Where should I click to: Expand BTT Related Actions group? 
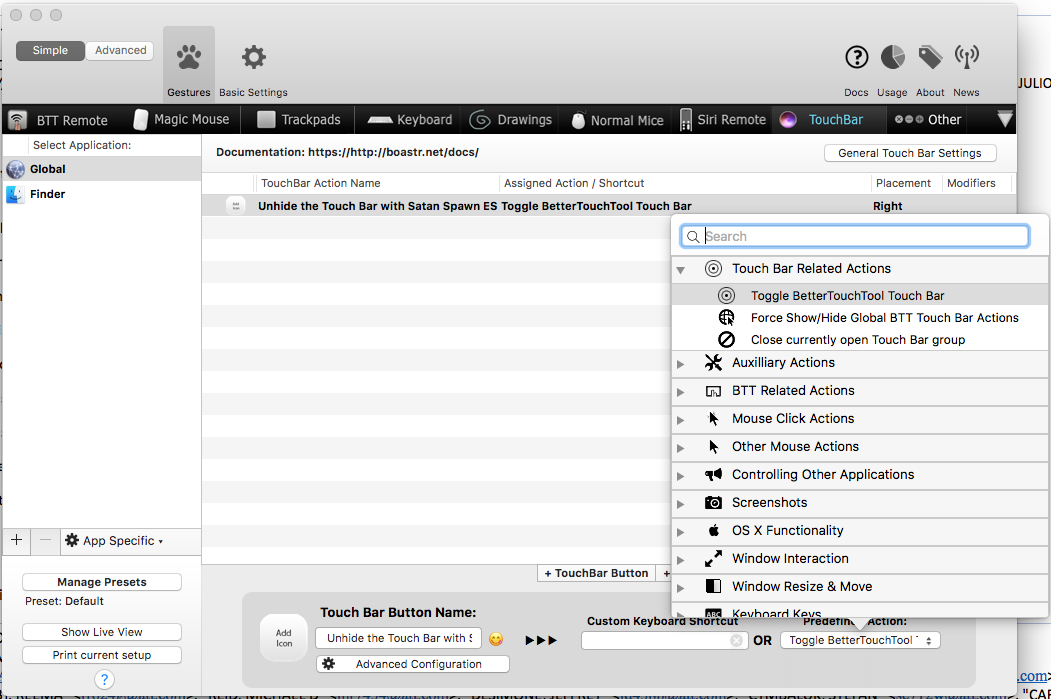681,392
